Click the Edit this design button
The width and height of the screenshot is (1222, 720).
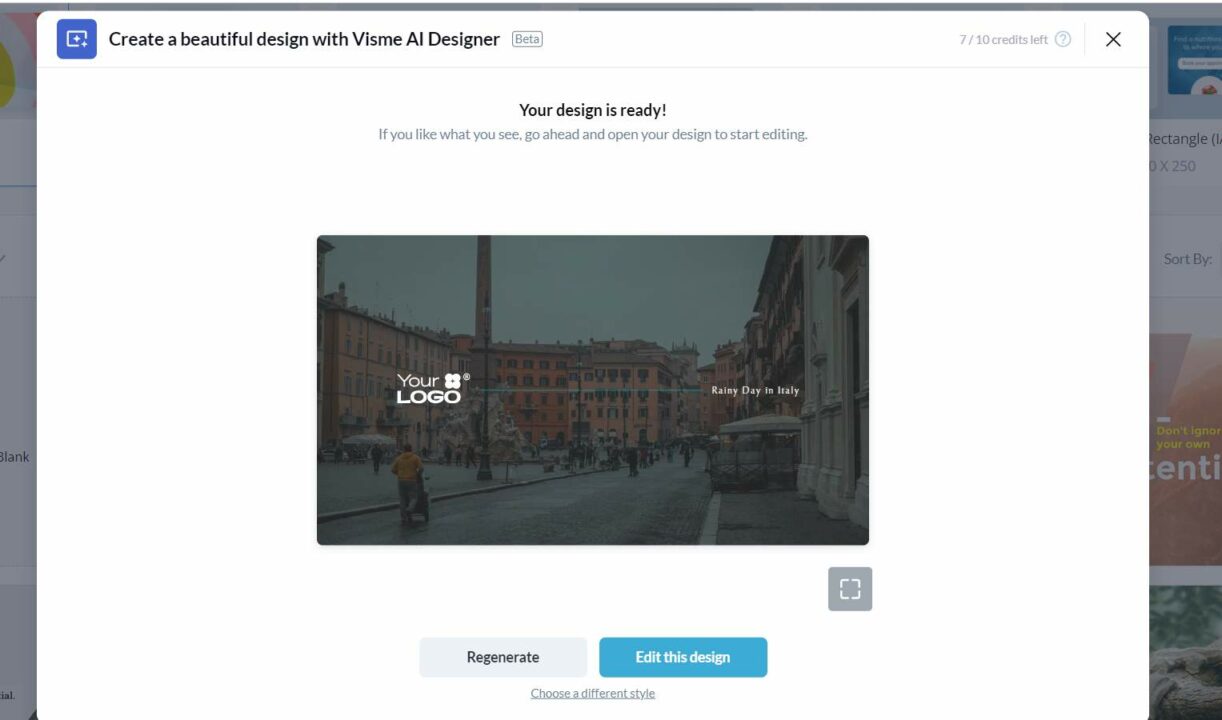[683, 657]
